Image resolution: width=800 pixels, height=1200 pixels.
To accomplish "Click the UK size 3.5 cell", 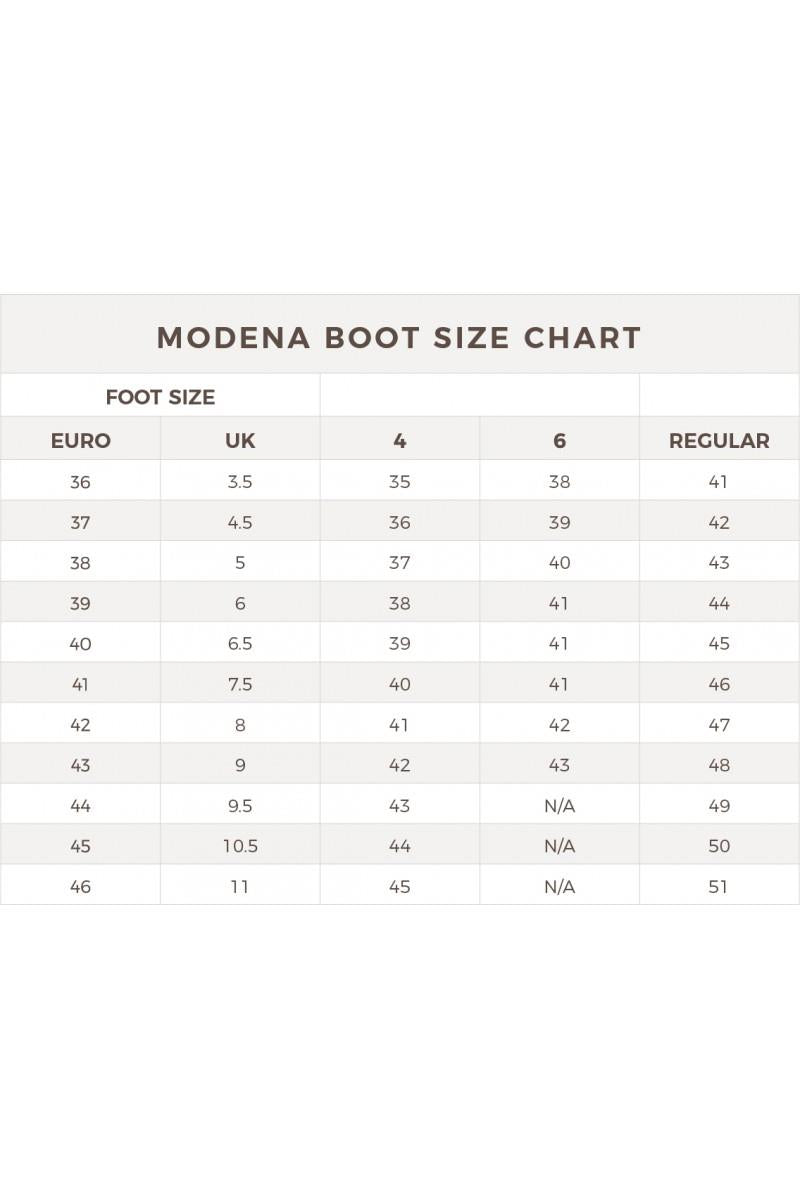I will pyautogui.click(x=240, y=482).
